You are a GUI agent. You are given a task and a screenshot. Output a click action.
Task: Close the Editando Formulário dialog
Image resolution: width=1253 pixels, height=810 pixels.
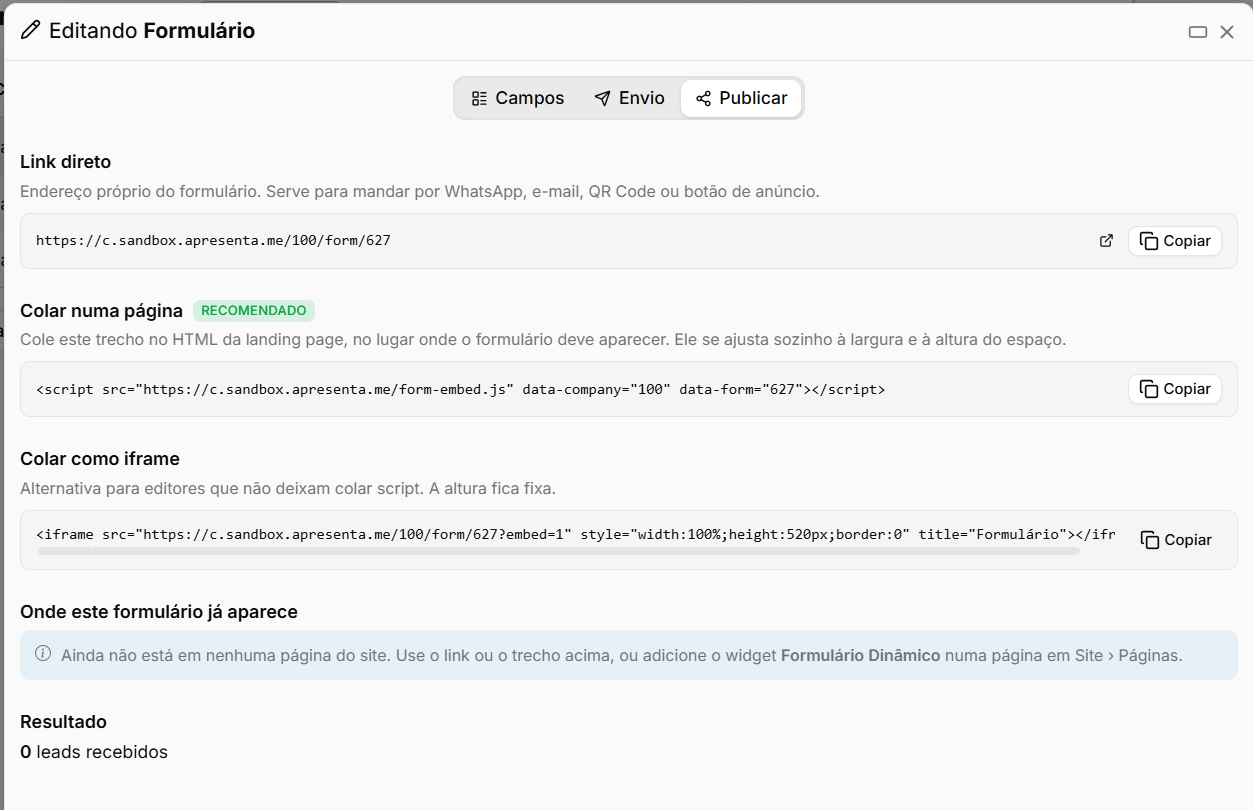pos(1227,32)
